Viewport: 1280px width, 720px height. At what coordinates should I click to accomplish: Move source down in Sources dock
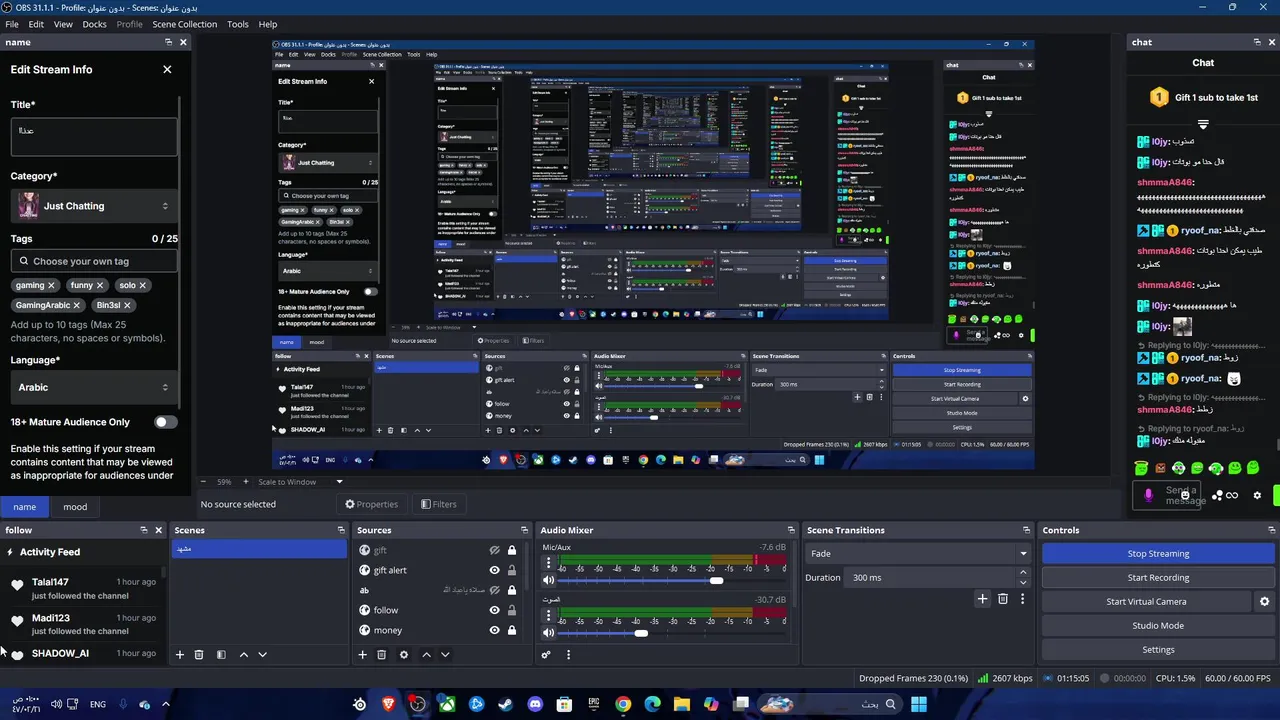(445, 655)
